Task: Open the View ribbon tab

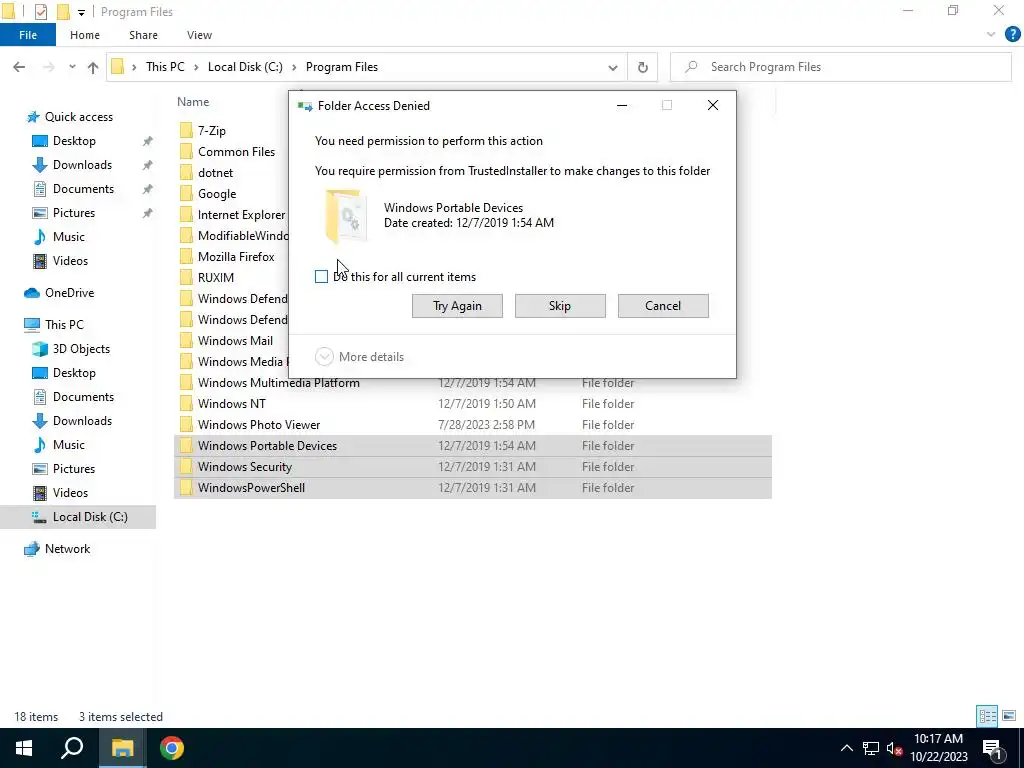Action: [199, 35]
